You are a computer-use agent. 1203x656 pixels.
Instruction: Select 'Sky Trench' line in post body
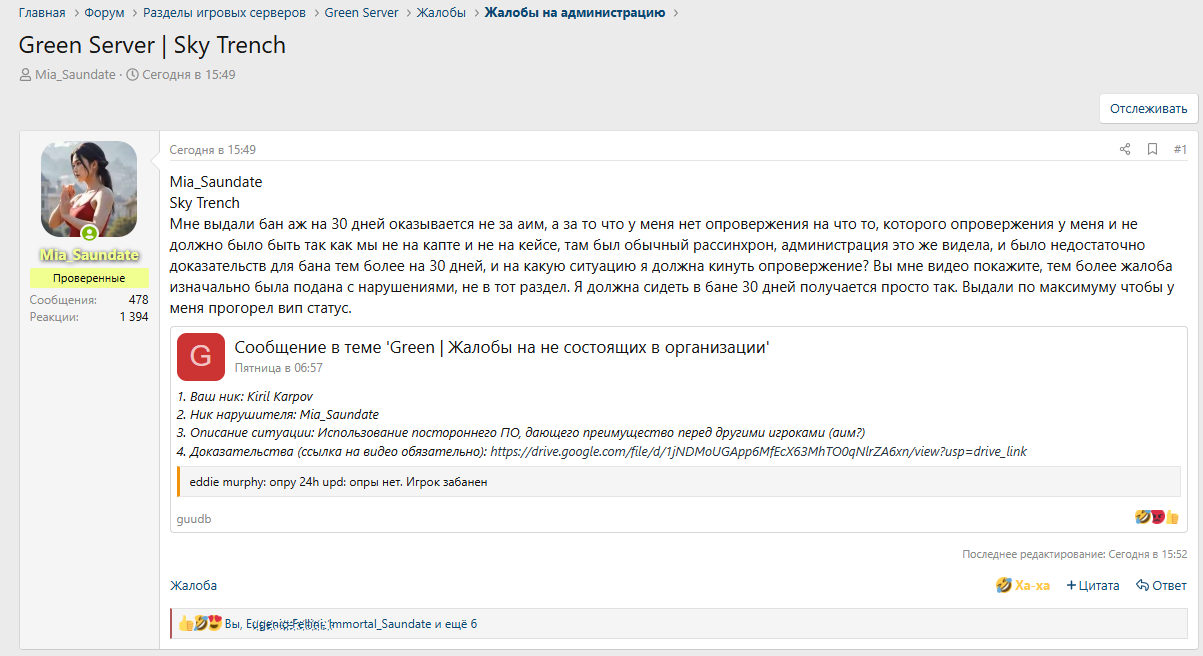205,203
